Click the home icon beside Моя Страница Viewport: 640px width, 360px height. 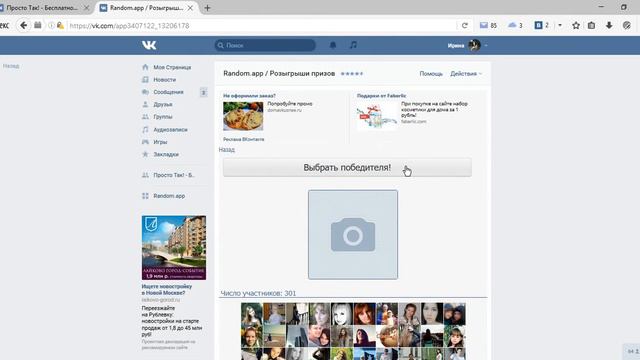145,67
